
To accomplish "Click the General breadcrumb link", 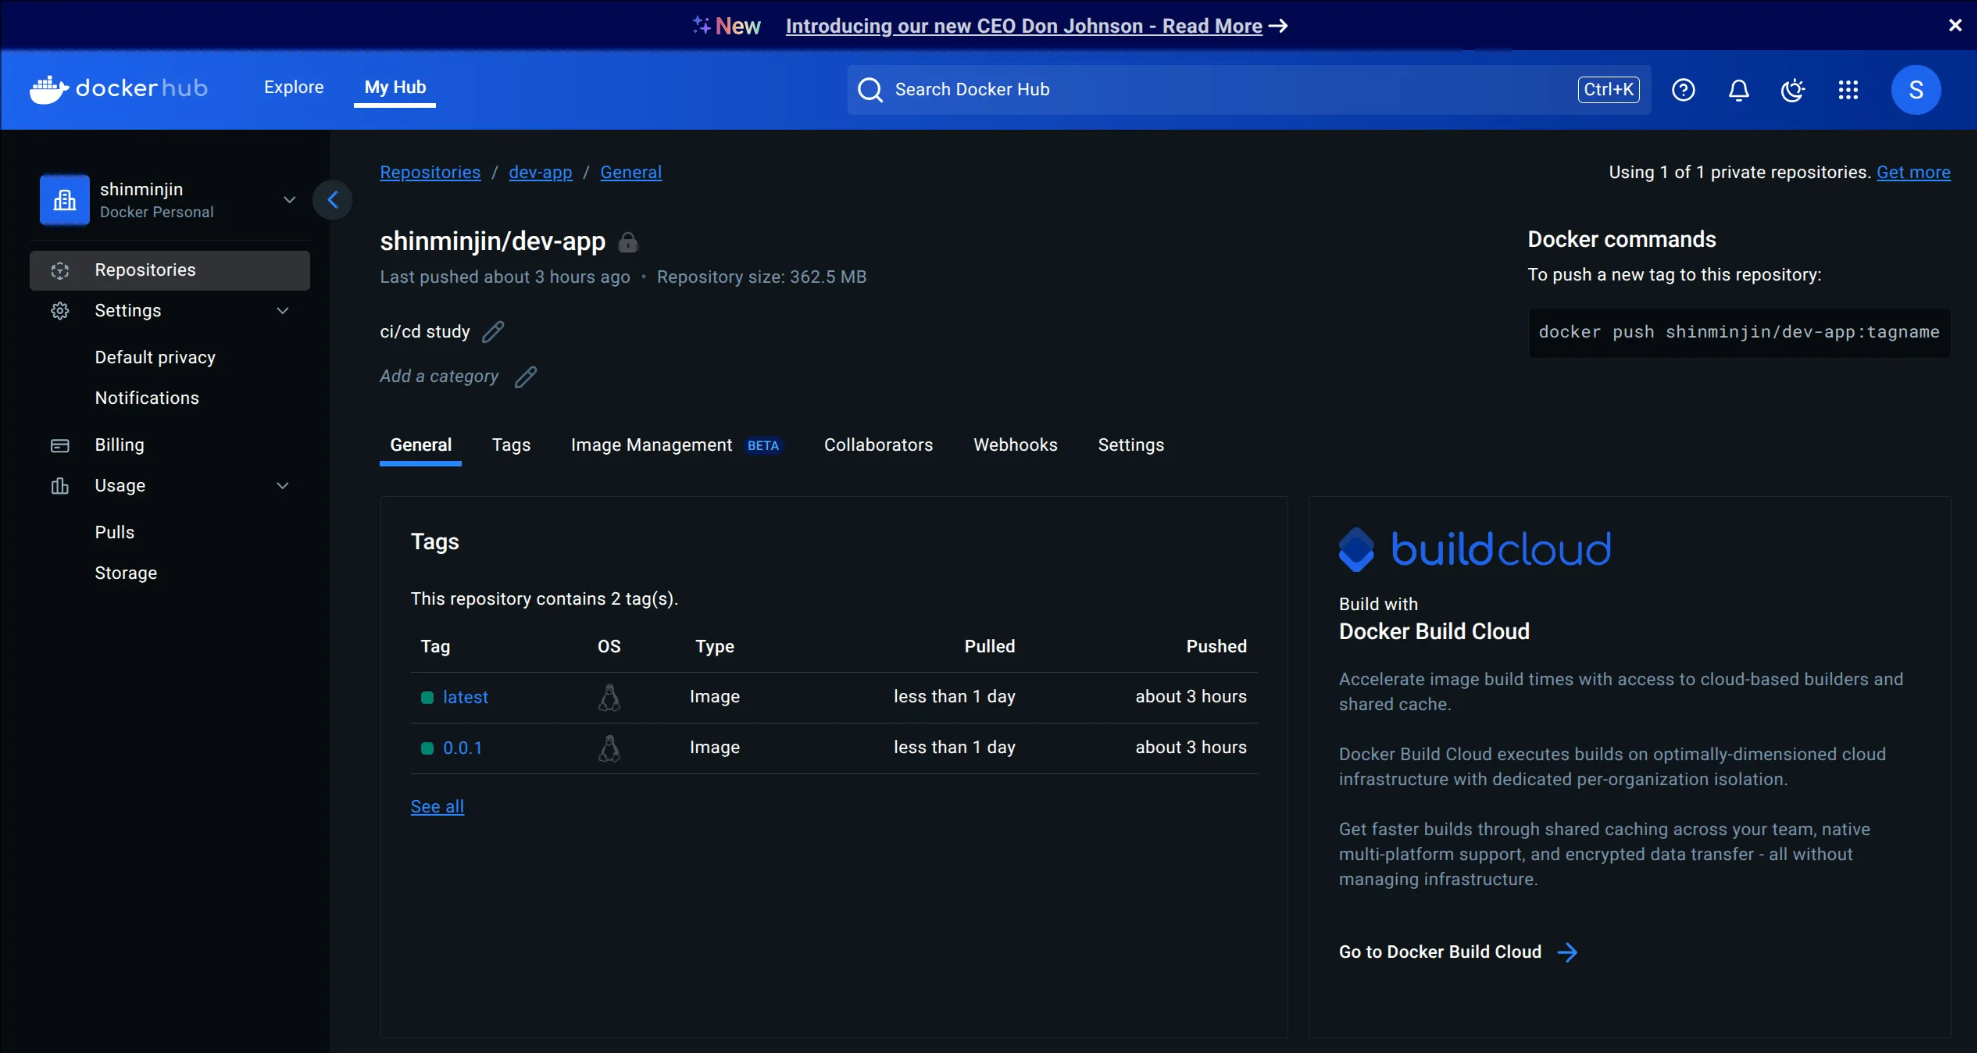I will [631, 172].
